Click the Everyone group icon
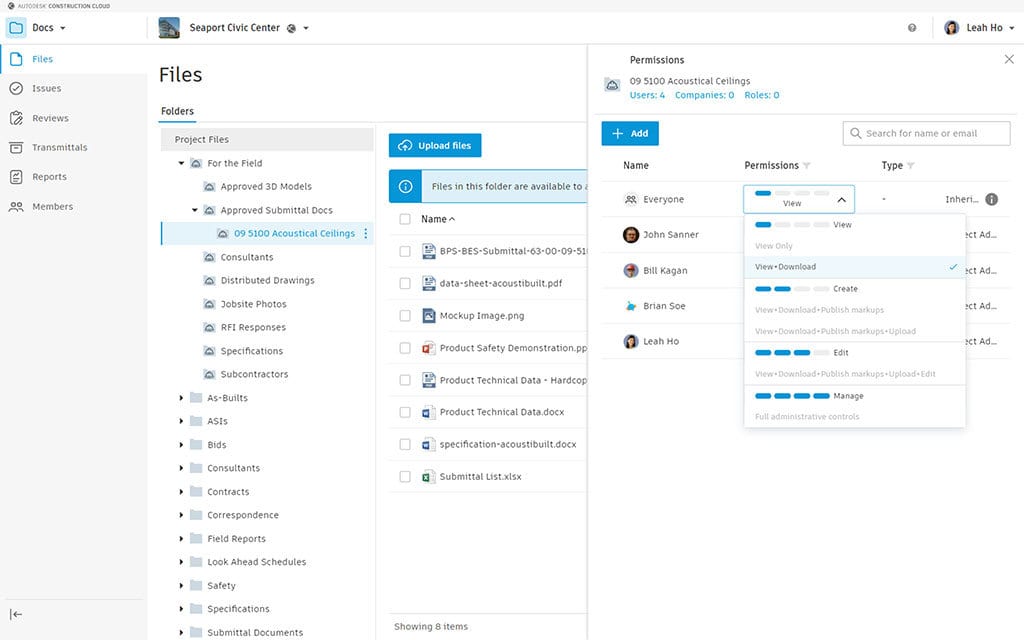 click(x=631, y=199)
